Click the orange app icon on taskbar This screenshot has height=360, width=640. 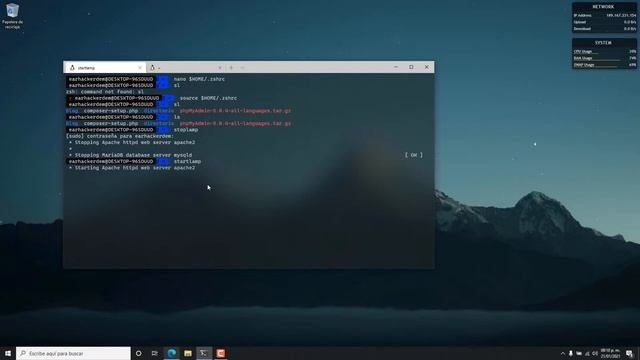click(x=220, y=353)
